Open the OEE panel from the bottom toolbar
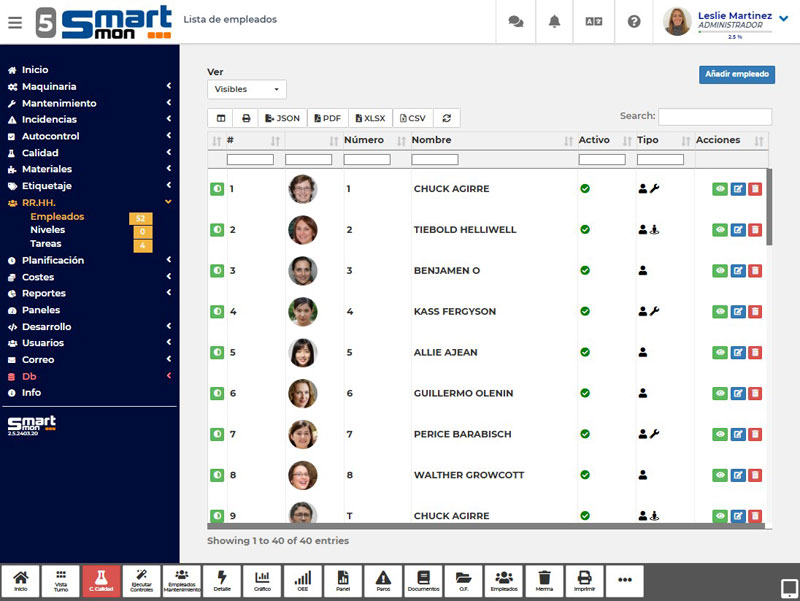This screenshot has width=800, height=601. coord(302,580)
